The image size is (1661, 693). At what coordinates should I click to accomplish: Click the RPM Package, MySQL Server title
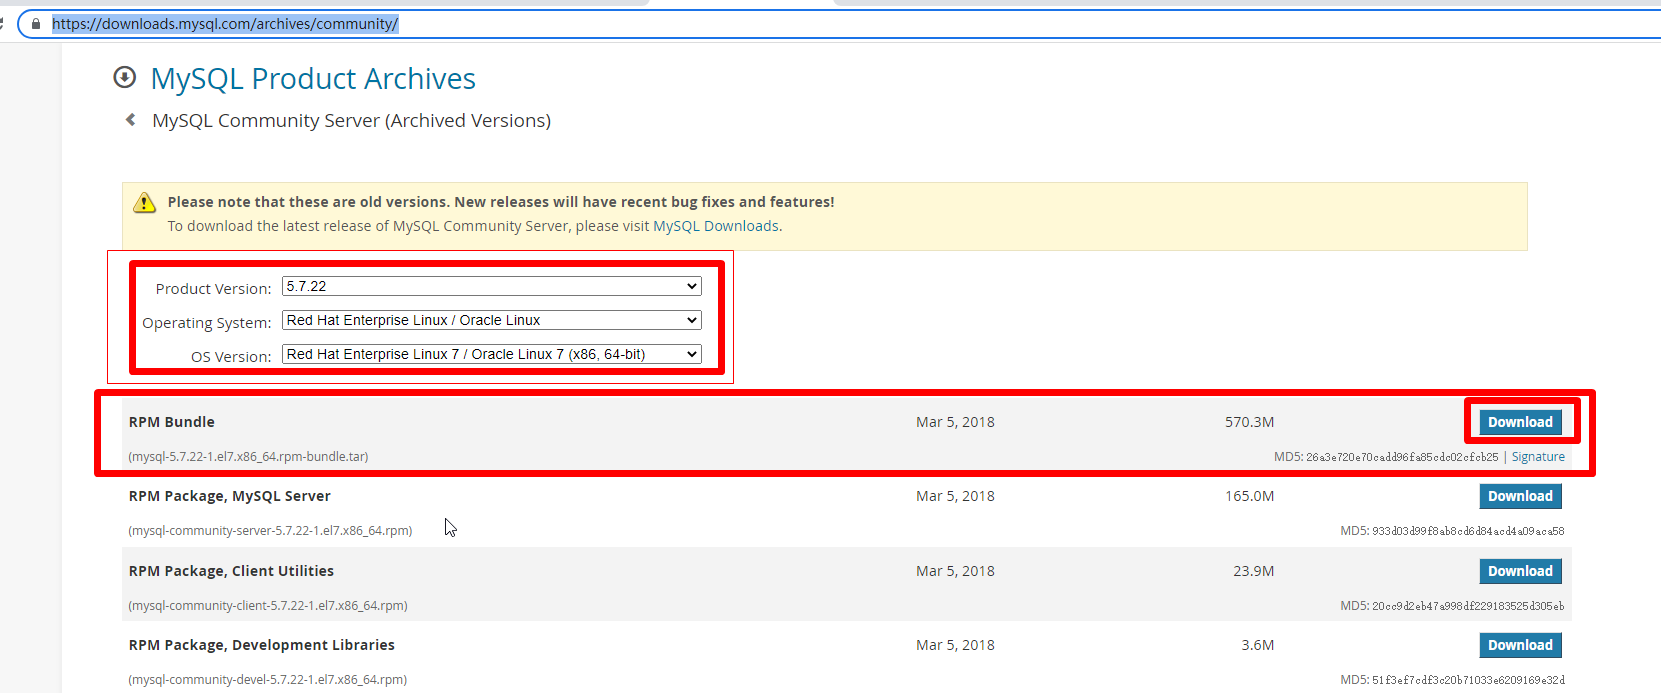click(x=230, y=496)
